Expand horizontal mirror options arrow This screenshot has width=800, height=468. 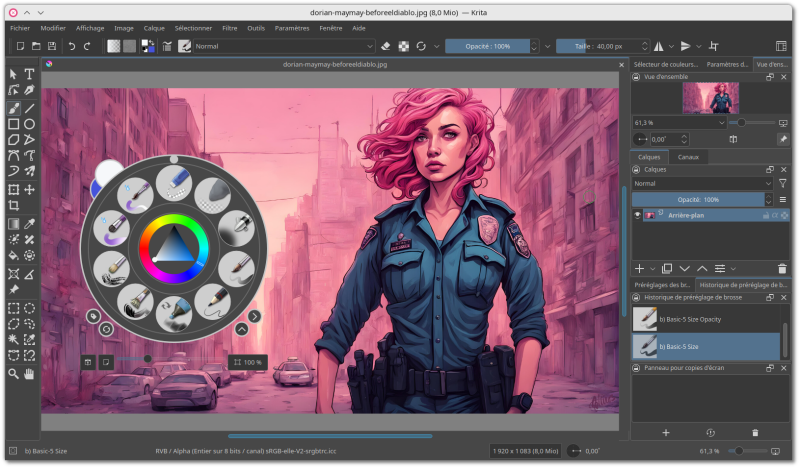coord(671,46)
